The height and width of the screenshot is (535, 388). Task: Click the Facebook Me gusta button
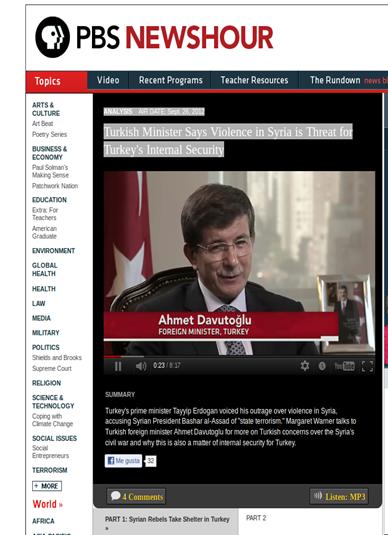[123, 461]
